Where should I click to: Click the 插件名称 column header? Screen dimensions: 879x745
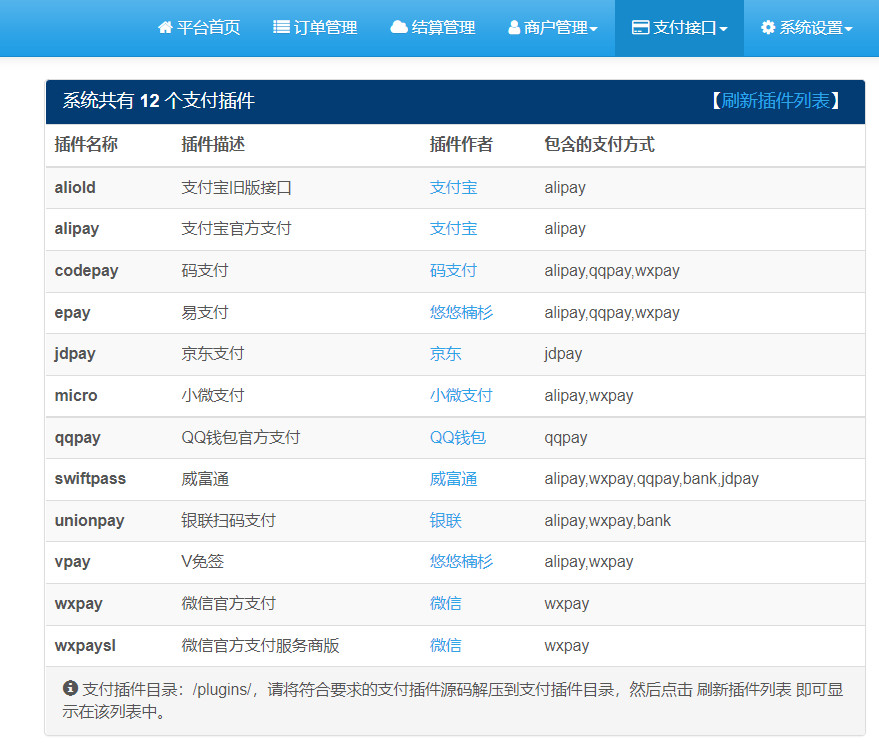[86, 145]
